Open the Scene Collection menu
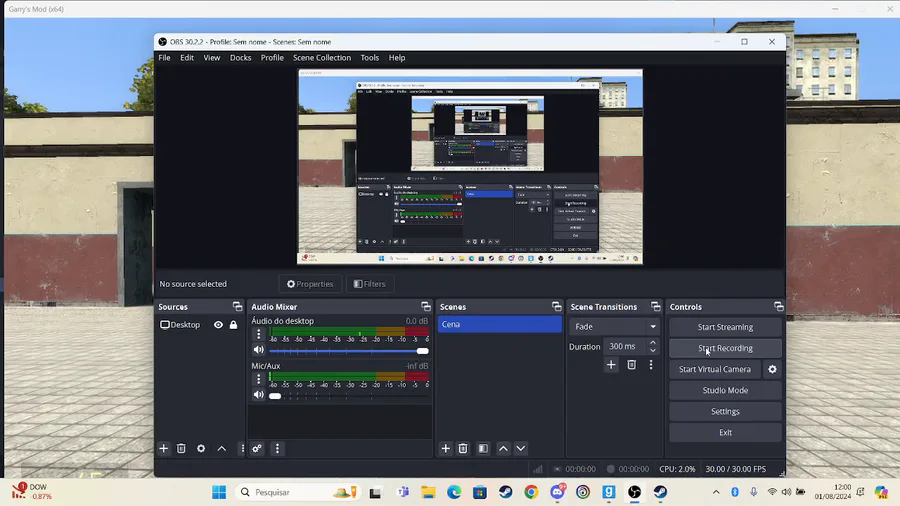900x506 pixels. 322,58
